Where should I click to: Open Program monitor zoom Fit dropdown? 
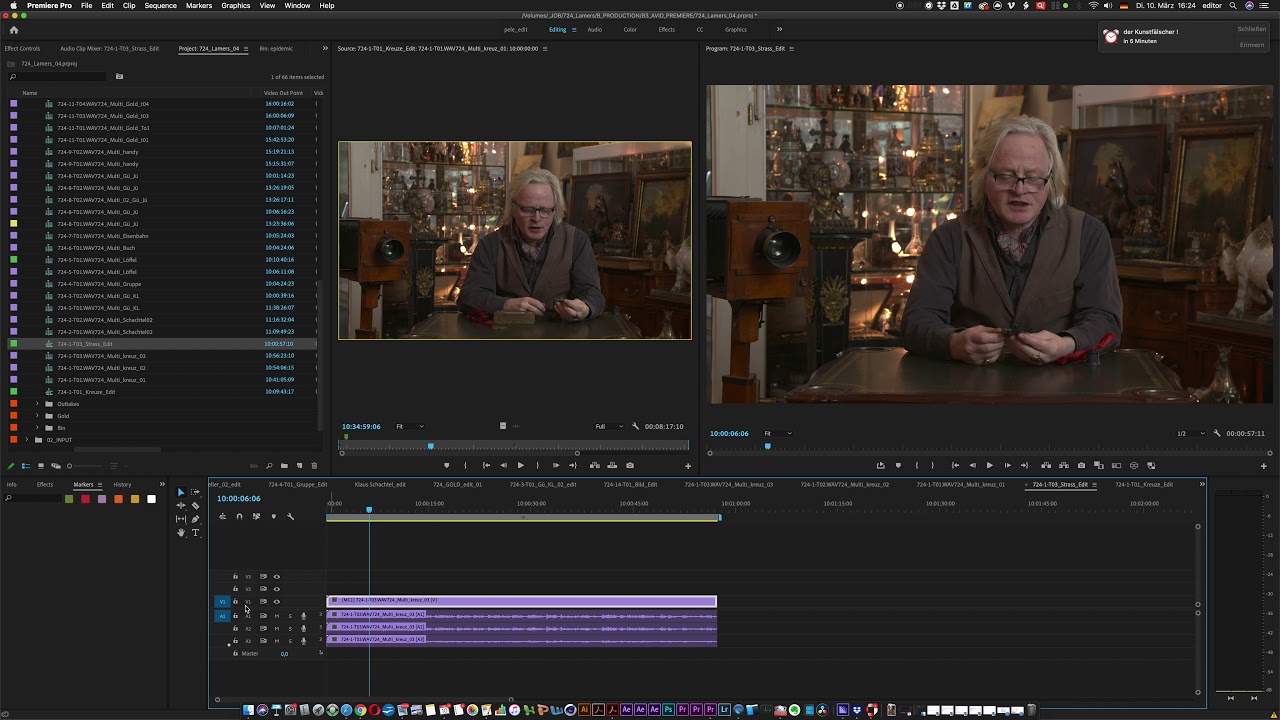[x=777, y=434]
